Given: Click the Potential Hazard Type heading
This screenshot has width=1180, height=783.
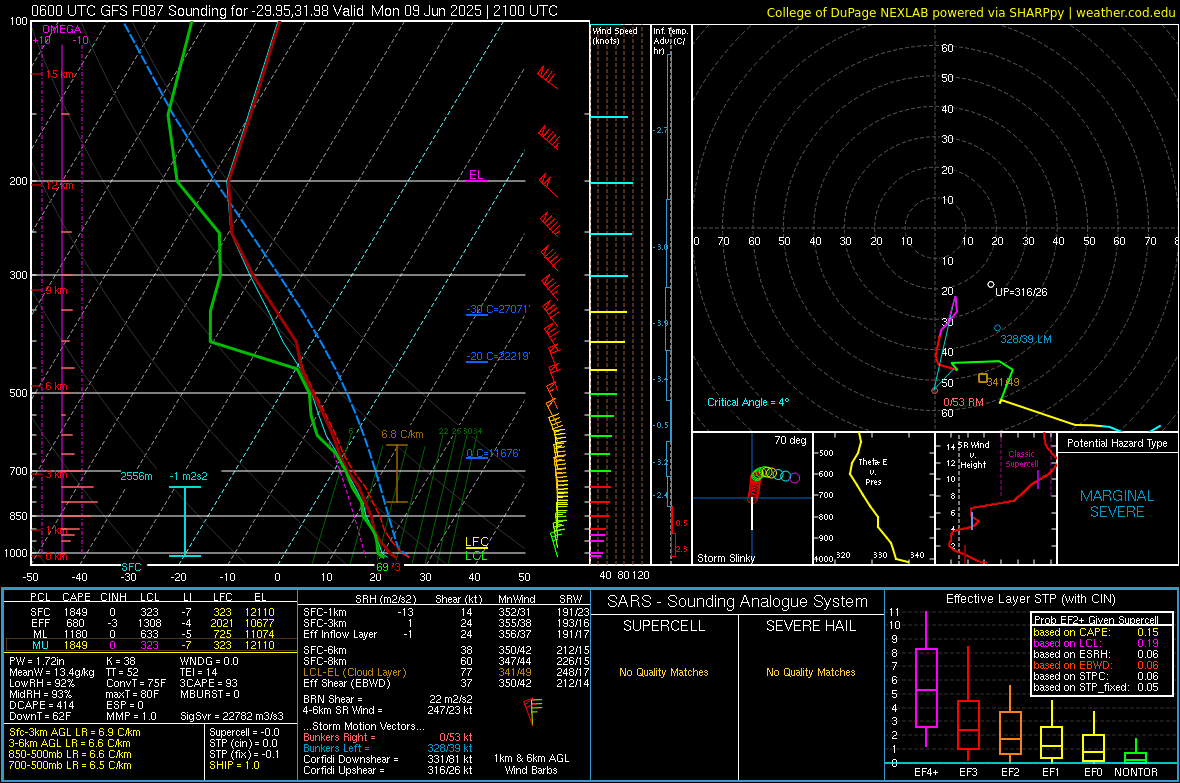Looking at the screenshot, I should coord(1117,443).
